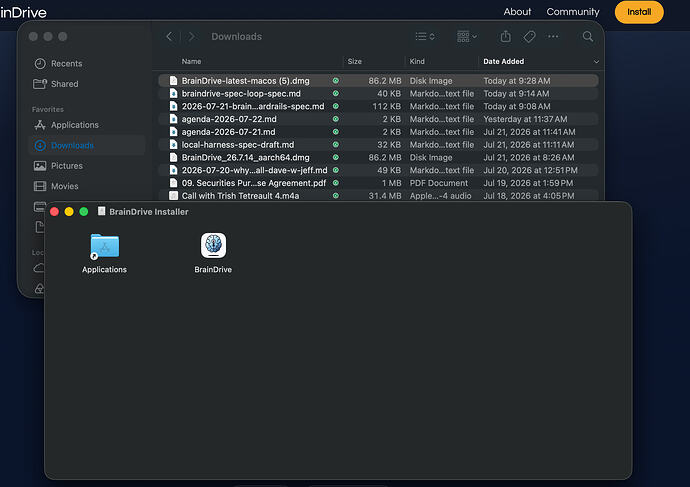
Task: Click the BrainDrive Installer title bar disk icon
Action: [x=102, y=212]
